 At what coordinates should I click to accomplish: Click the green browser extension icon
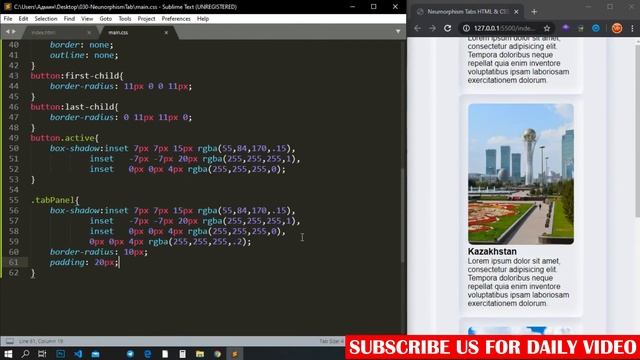pos(581,28)
